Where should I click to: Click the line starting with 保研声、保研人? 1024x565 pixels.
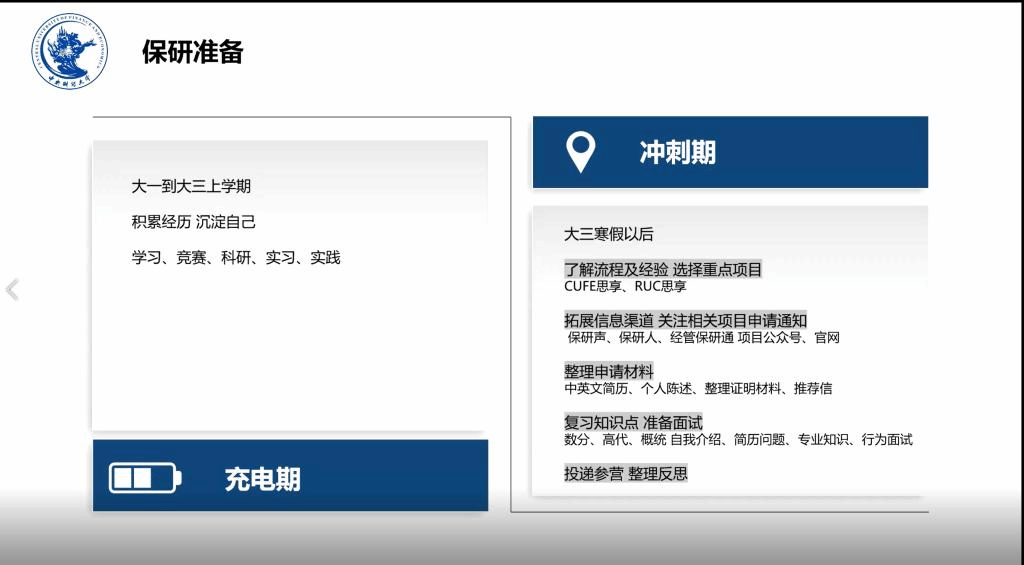pos(703,337)
